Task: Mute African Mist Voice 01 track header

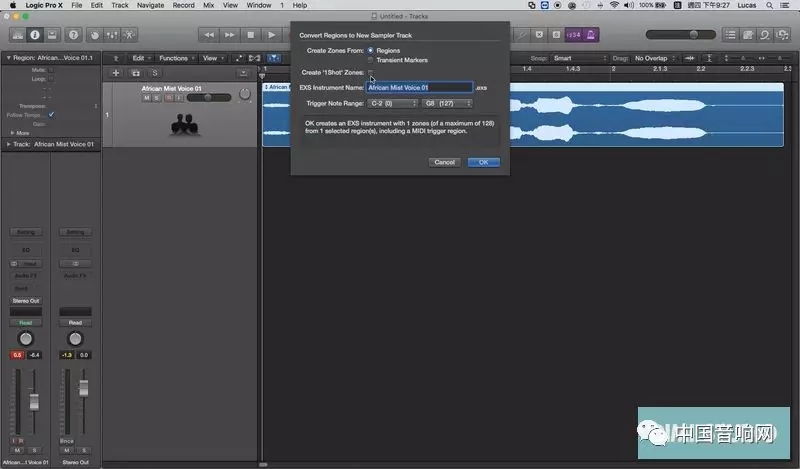Action: 147,97
